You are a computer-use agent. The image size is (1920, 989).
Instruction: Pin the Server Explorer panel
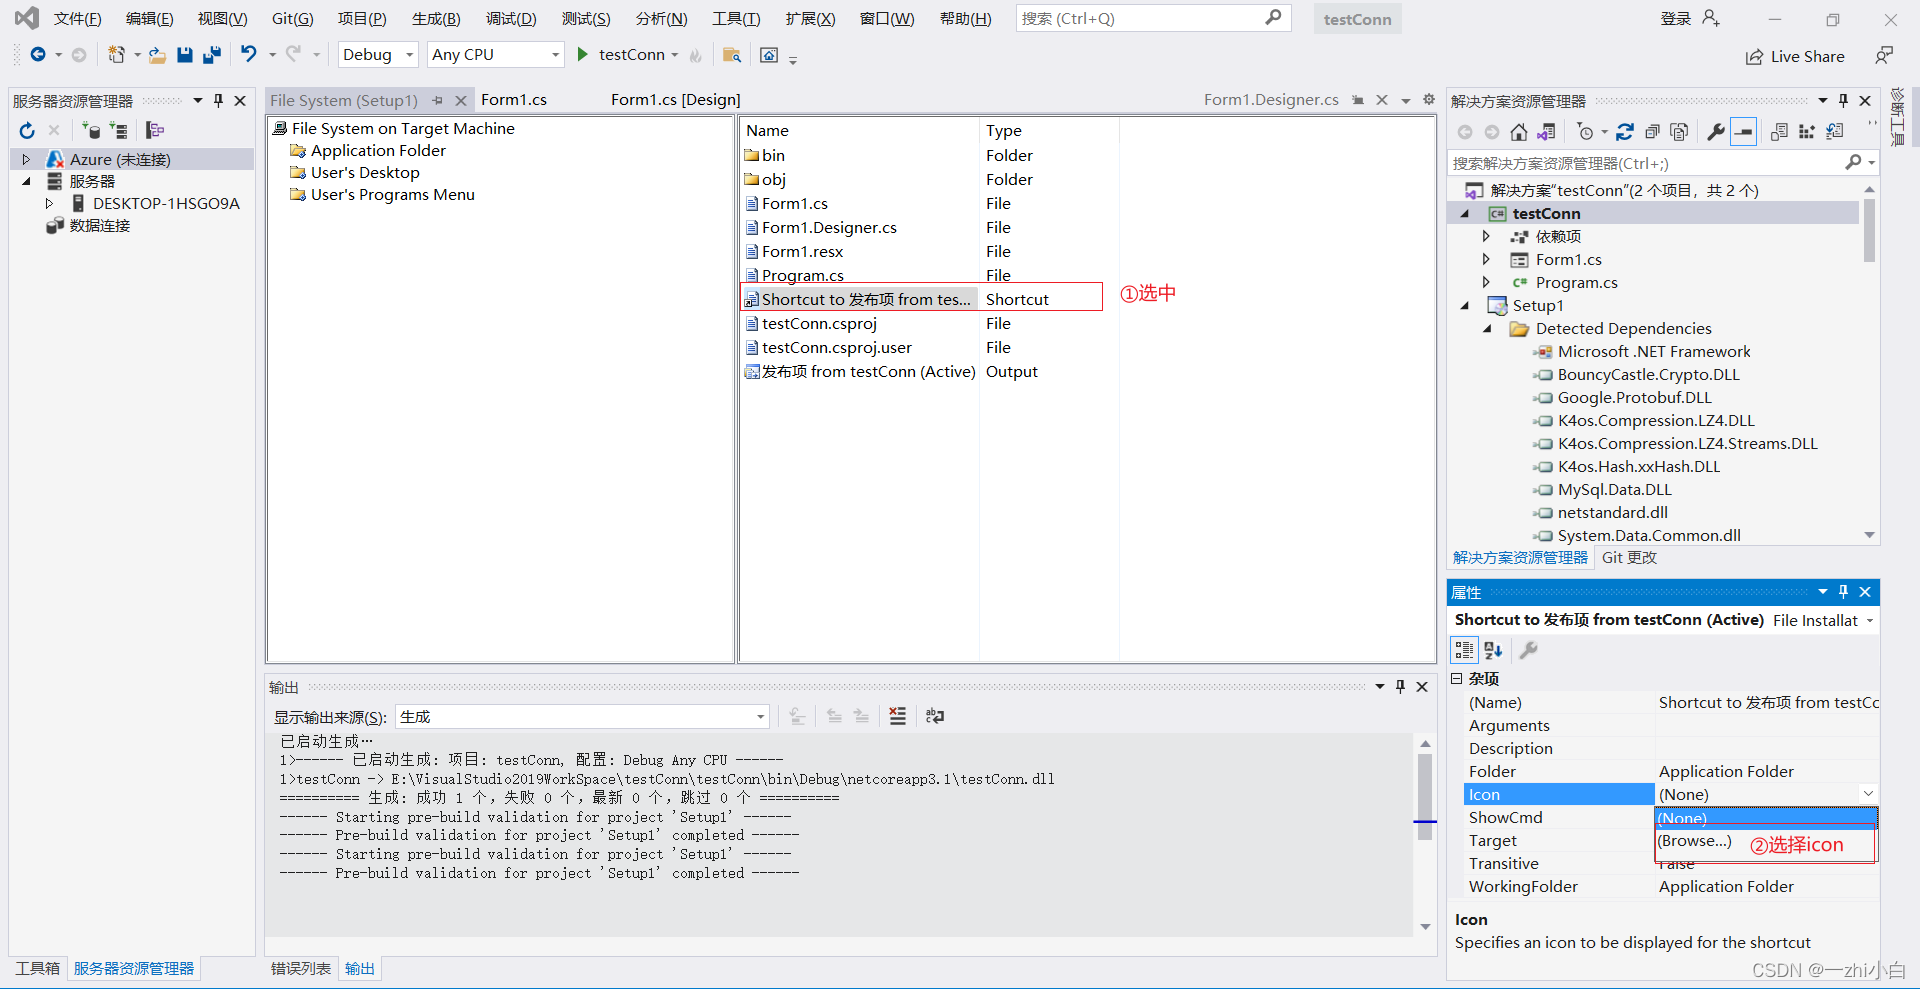tap(218, 101)
